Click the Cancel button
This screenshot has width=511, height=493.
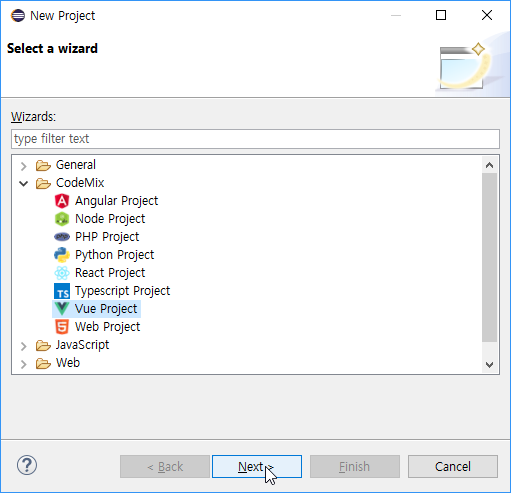(453, 466)
